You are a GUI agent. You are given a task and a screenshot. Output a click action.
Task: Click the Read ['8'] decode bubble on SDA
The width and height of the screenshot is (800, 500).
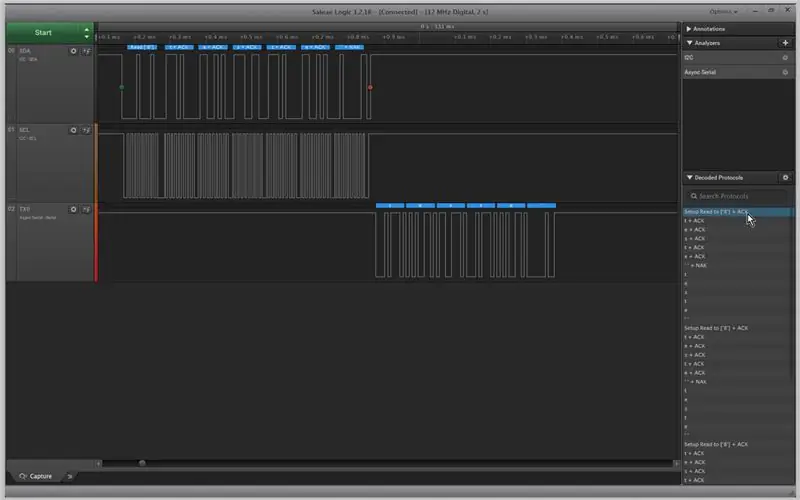pos(142,47)
